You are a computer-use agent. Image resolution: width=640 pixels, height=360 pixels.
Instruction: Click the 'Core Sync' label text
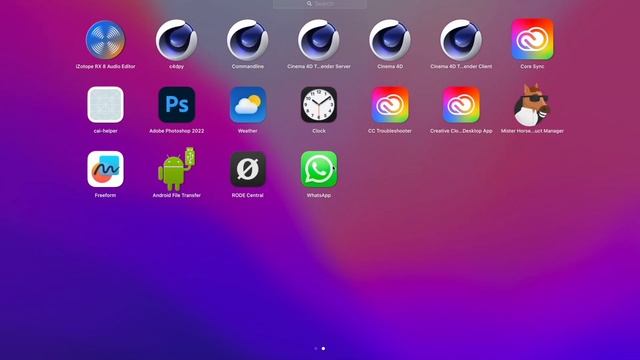tap(532, 67)
